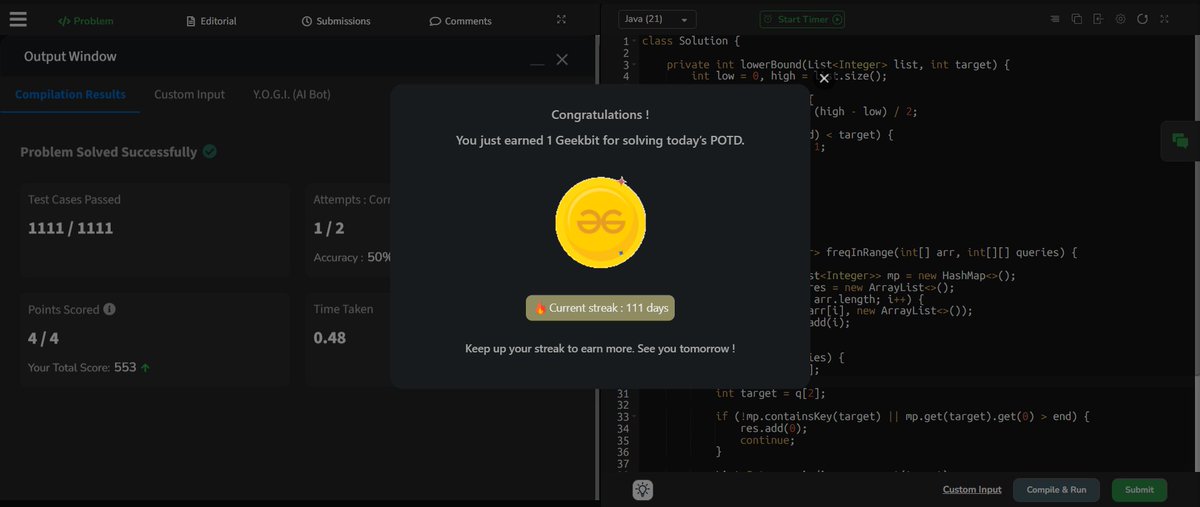
Task: Close the Output Window panel
Action: point(562,60)
